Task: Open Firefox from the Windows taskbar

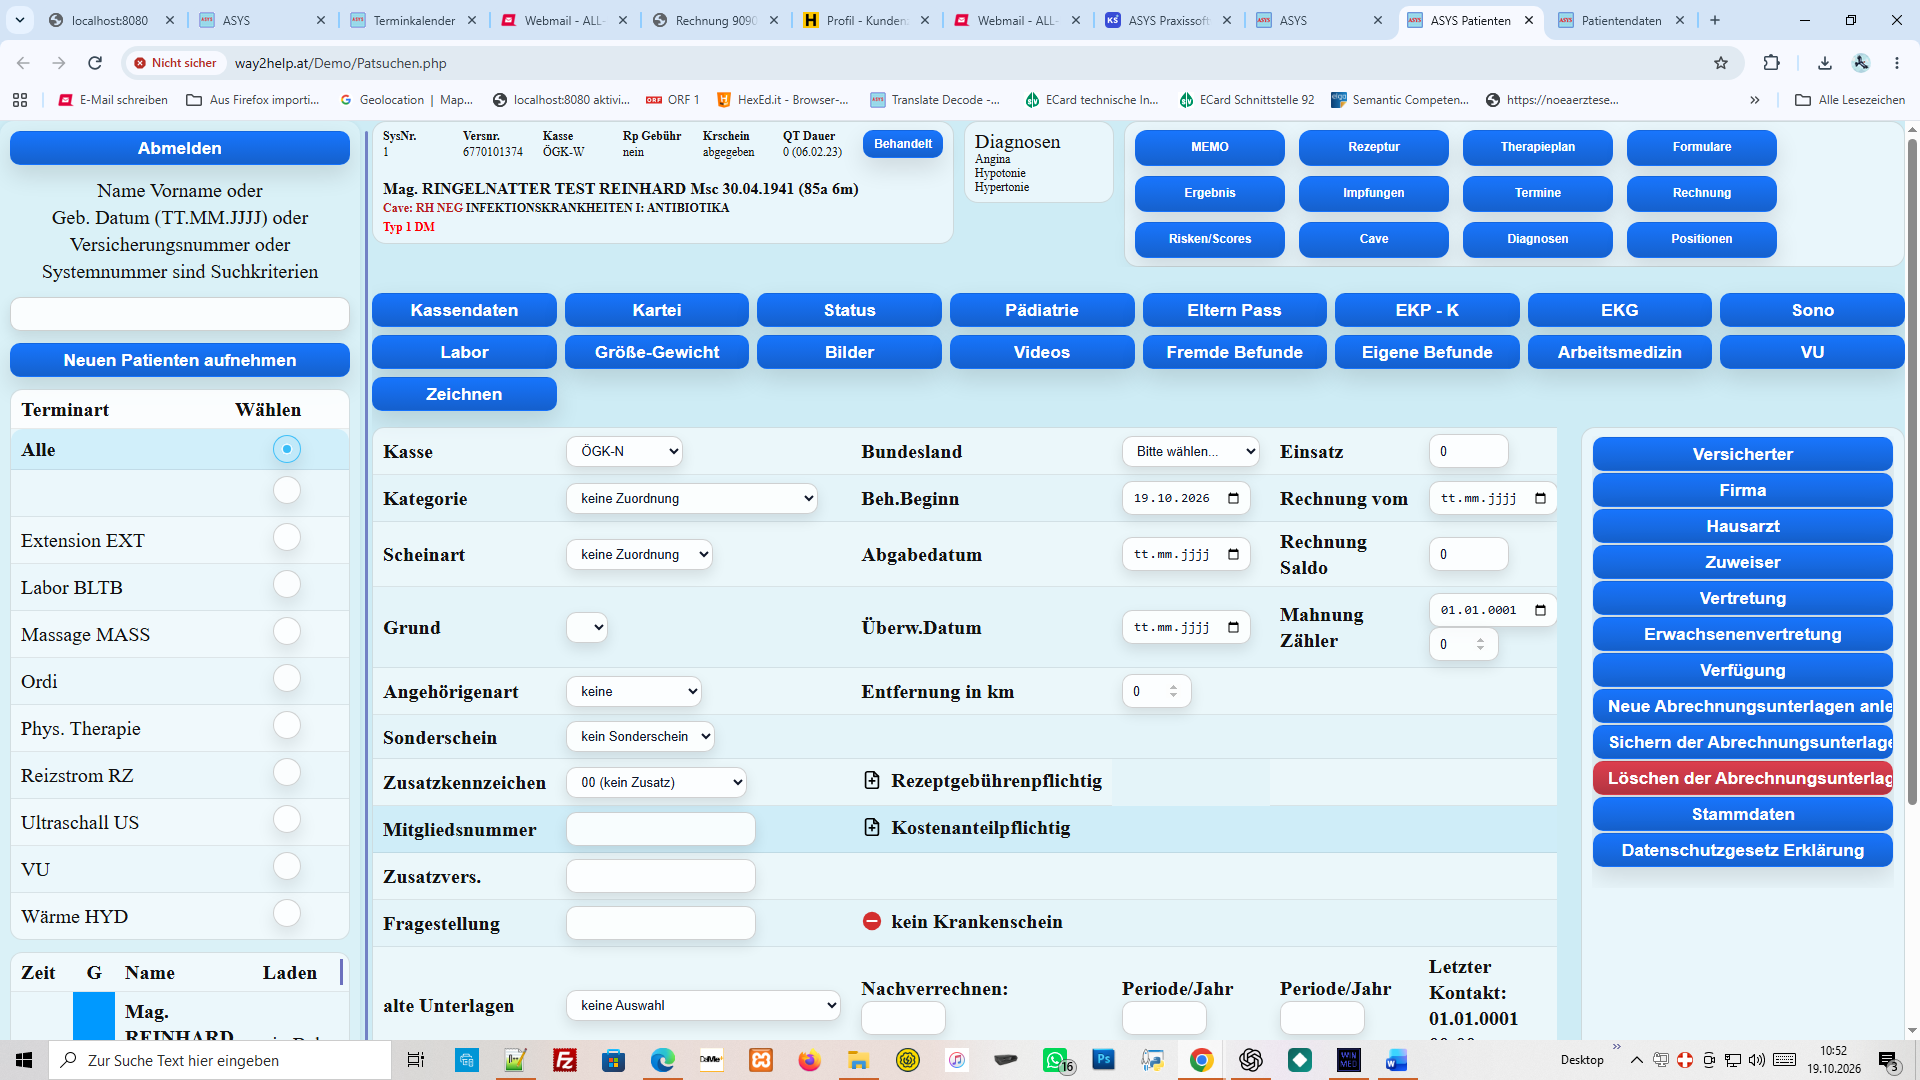Action: pos(809,1060)
